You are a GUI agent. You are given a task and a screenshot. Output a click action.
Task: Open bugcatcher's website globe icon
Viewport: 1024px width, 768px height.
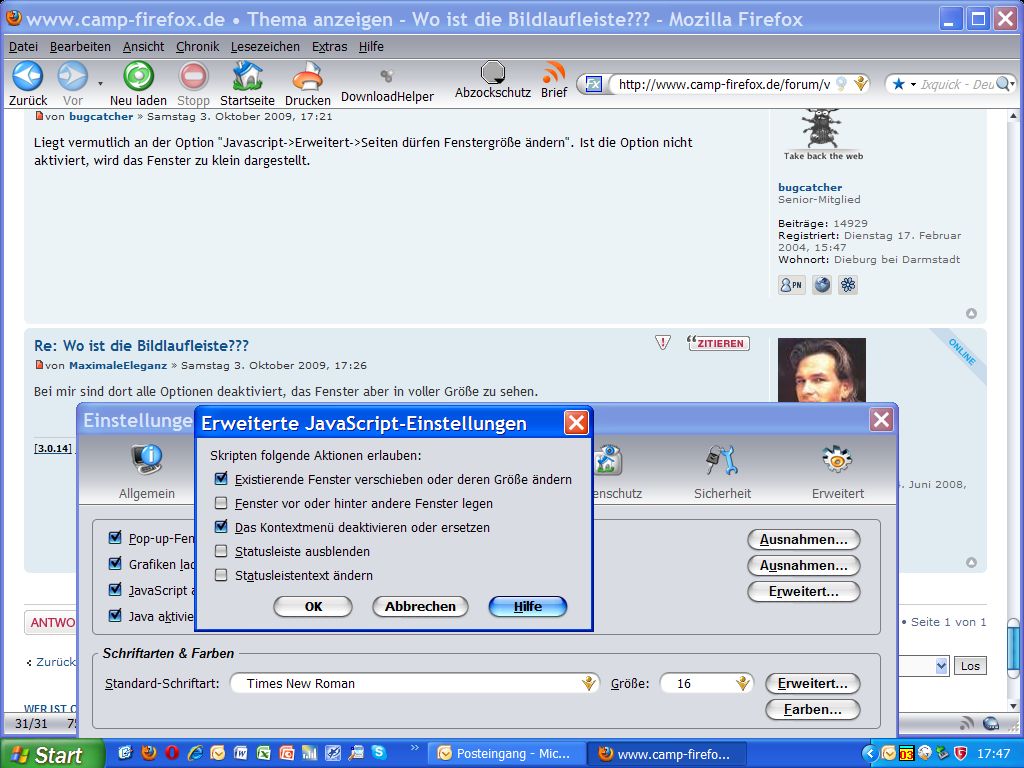tap(822, 285)
